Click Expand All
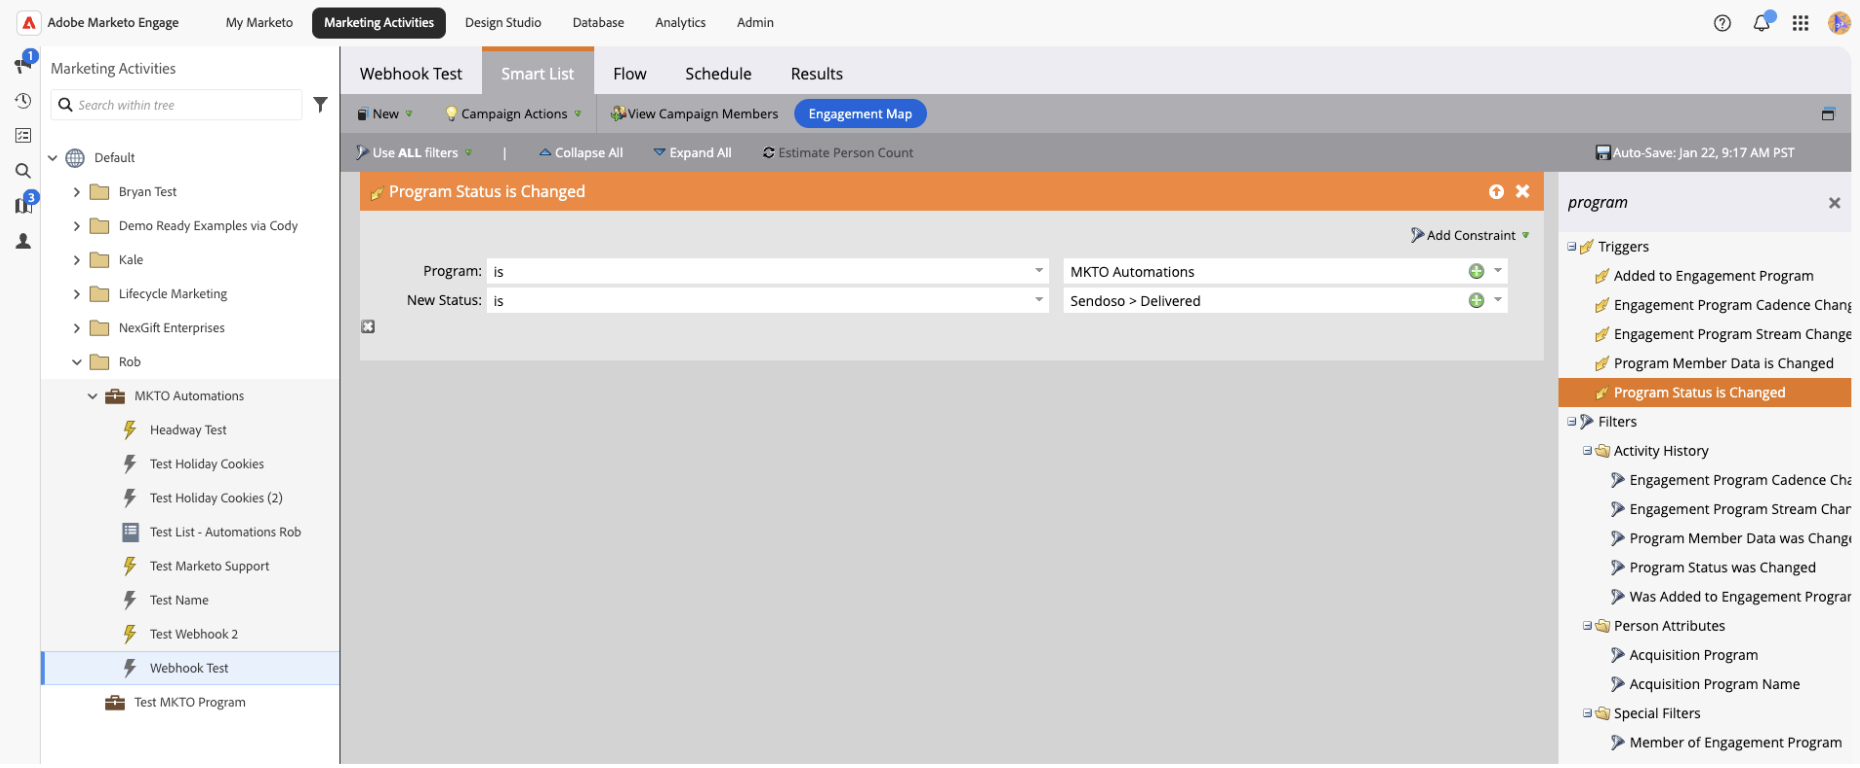Image resolution: width=1860 pixels, height=768 pixels. pyautogui.click(x=692, y=153)
